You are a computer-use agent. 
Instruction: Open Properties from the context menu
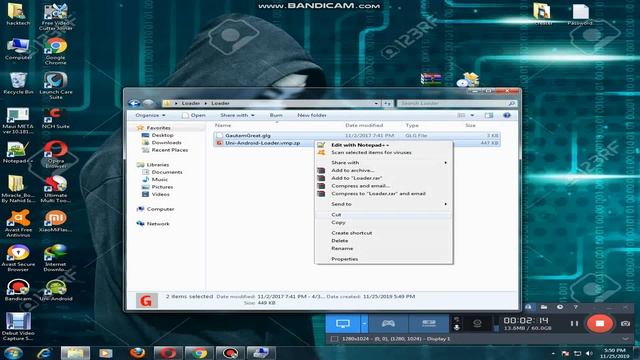click(x=384, y=259)
